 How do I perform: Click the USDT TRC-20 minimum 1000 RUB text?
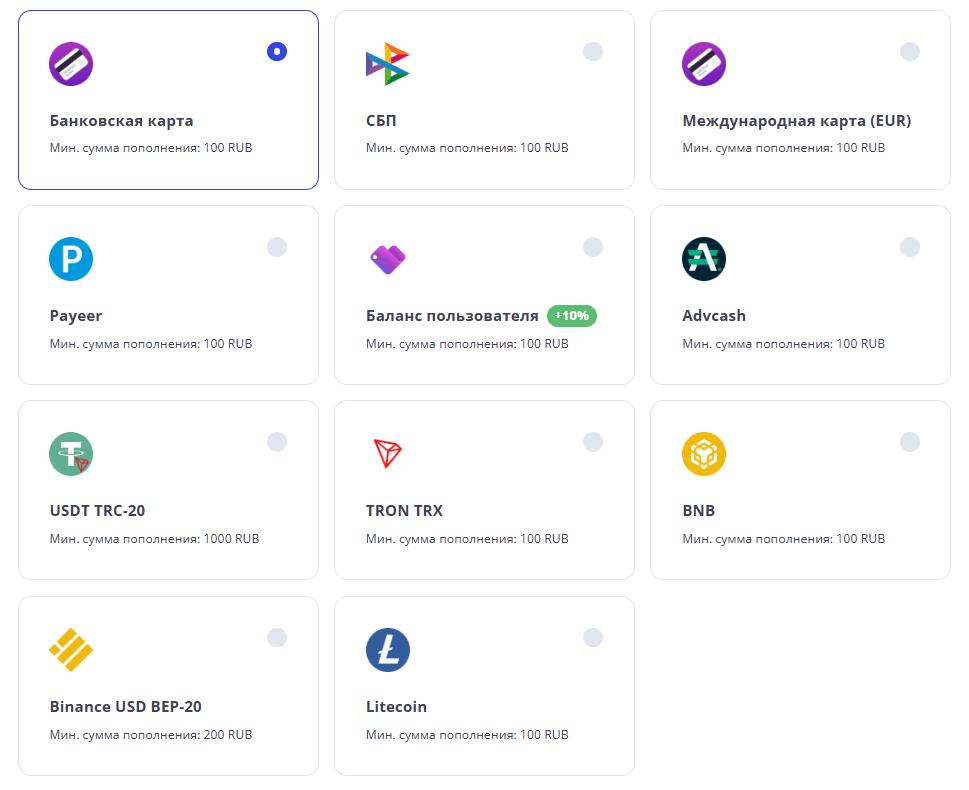[x=154, y=539]
